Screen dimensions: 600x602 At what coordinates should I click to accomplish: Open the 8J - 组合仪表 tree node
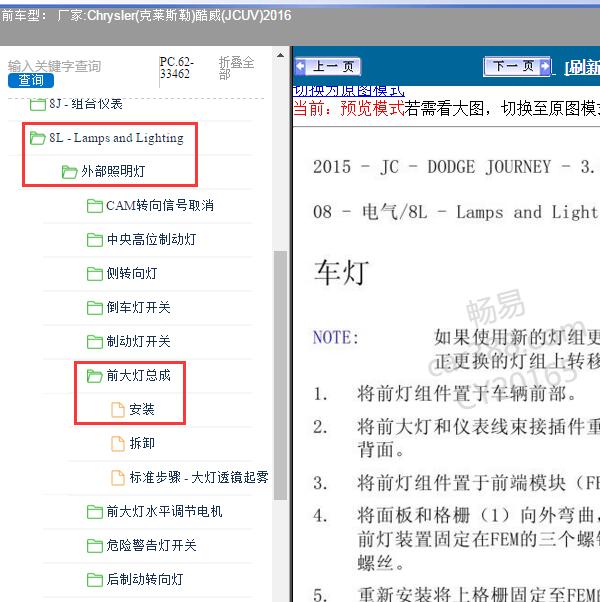[x=86, y=104]
